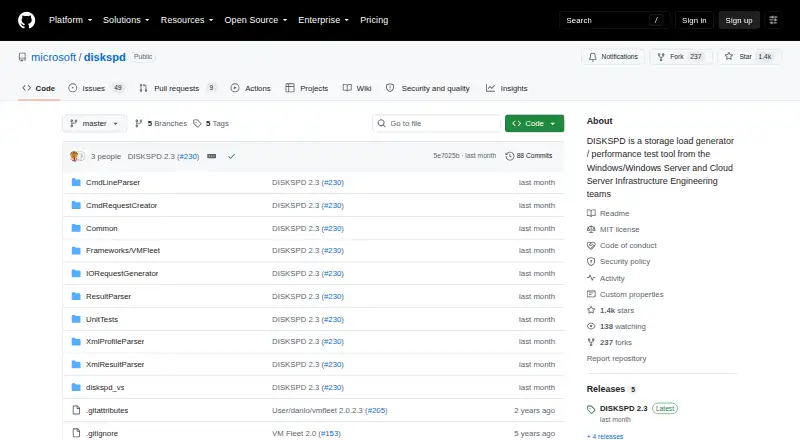Open the XmlResultParser folder

115,364
